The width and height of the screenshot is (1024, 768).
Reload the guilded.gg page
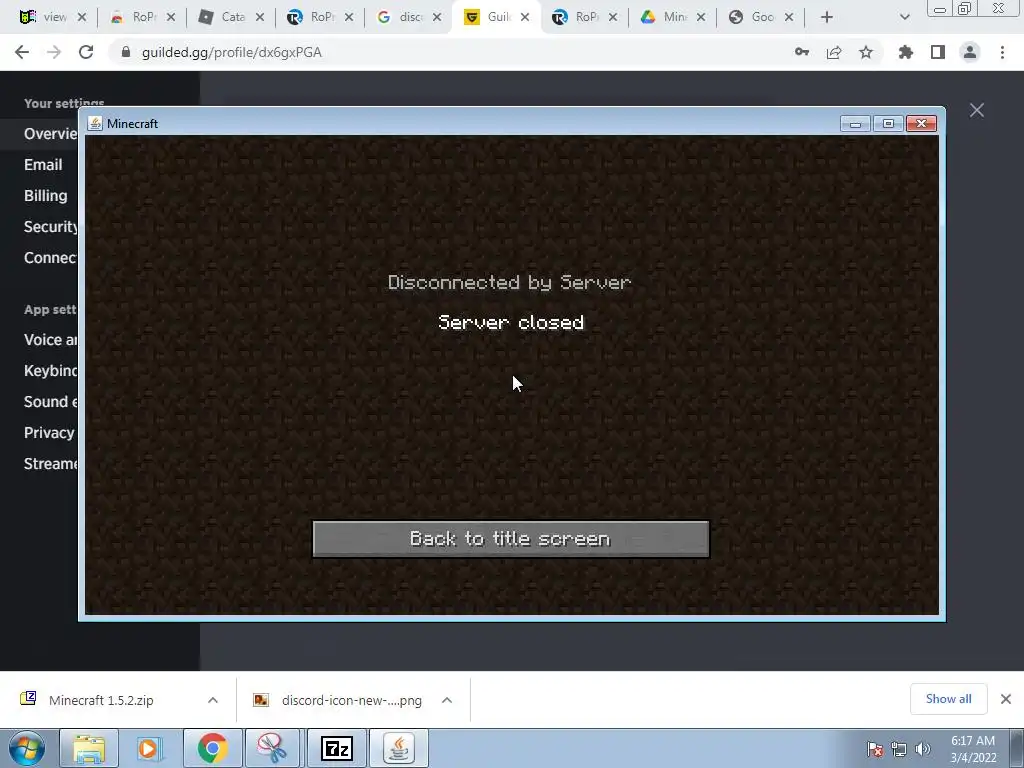(x=86, y=52)
